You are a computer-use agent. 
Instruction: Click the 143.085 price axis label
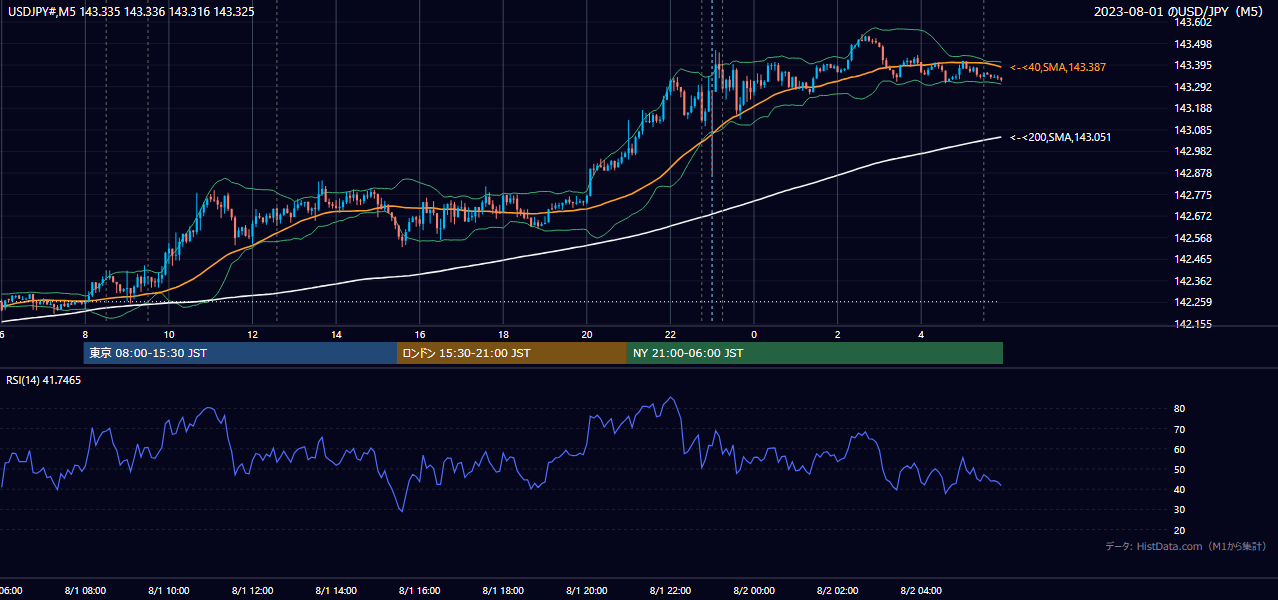pos(1194,130)
